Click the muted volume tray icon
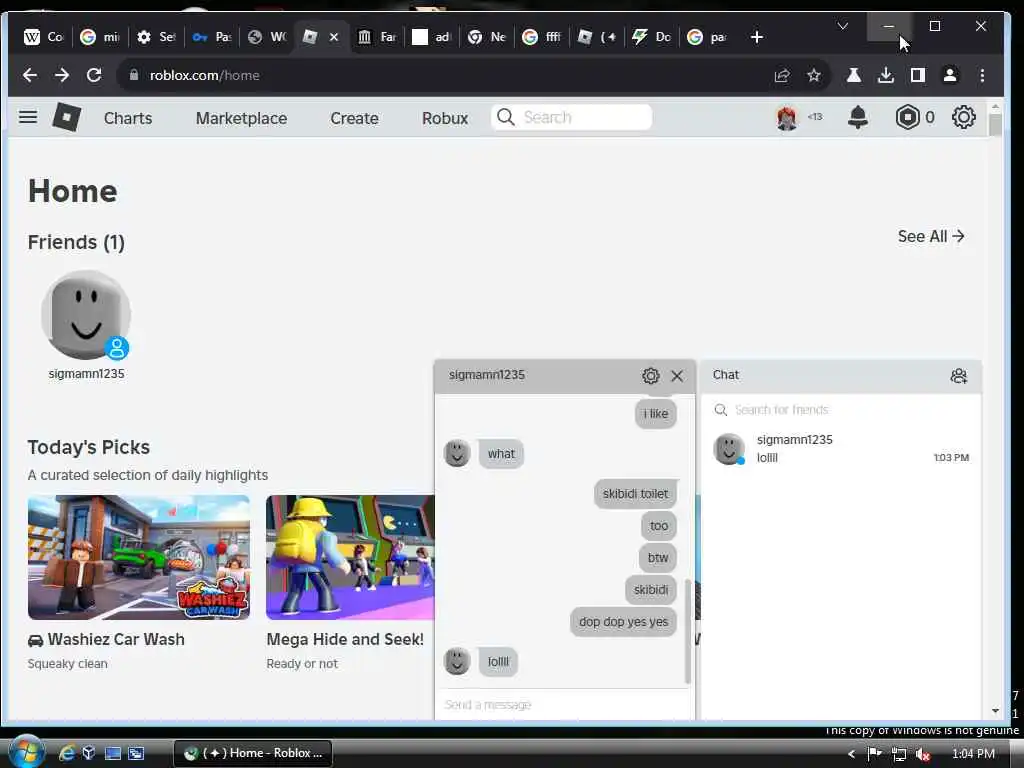The width and height of the screenshot is (1024, 768). tap(922, 754)
